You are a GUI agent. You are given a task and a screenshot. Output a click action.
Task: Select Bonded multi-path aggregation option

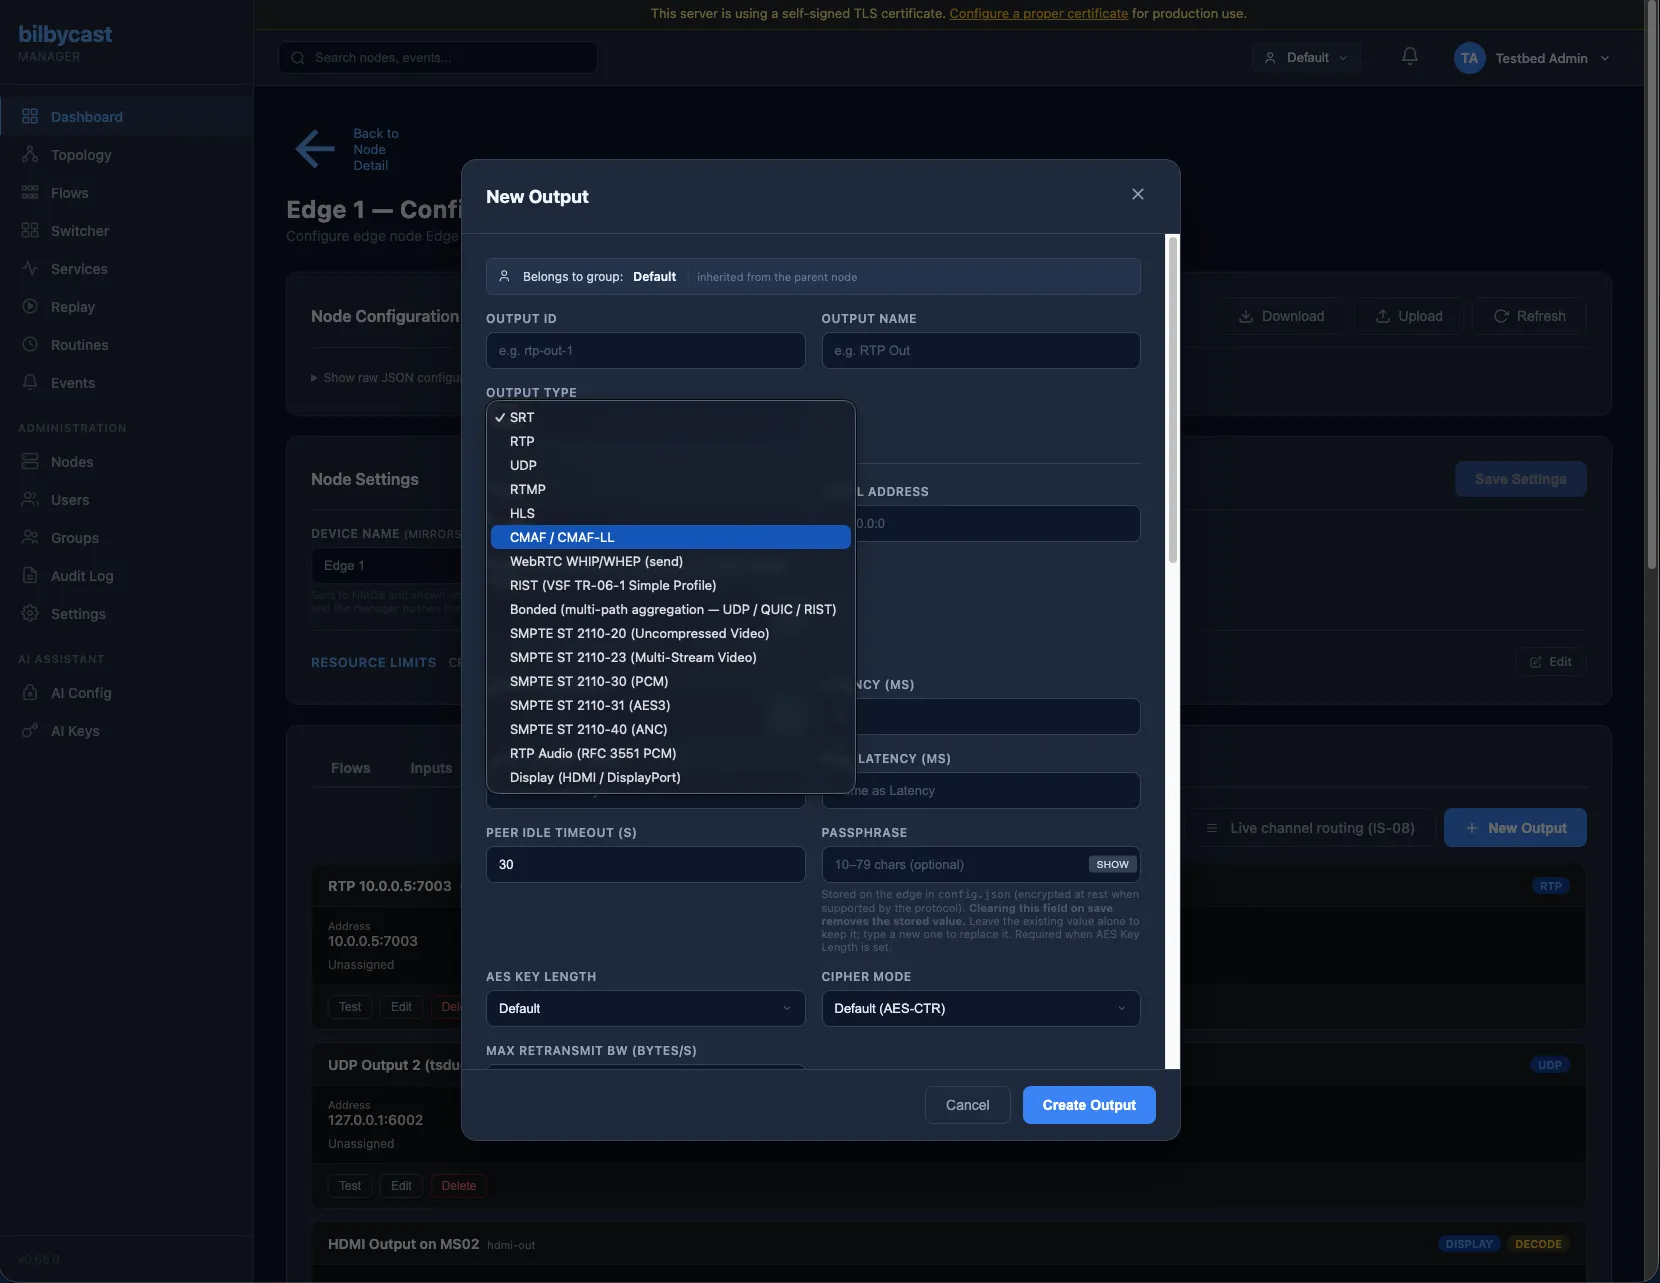(670, 609)
